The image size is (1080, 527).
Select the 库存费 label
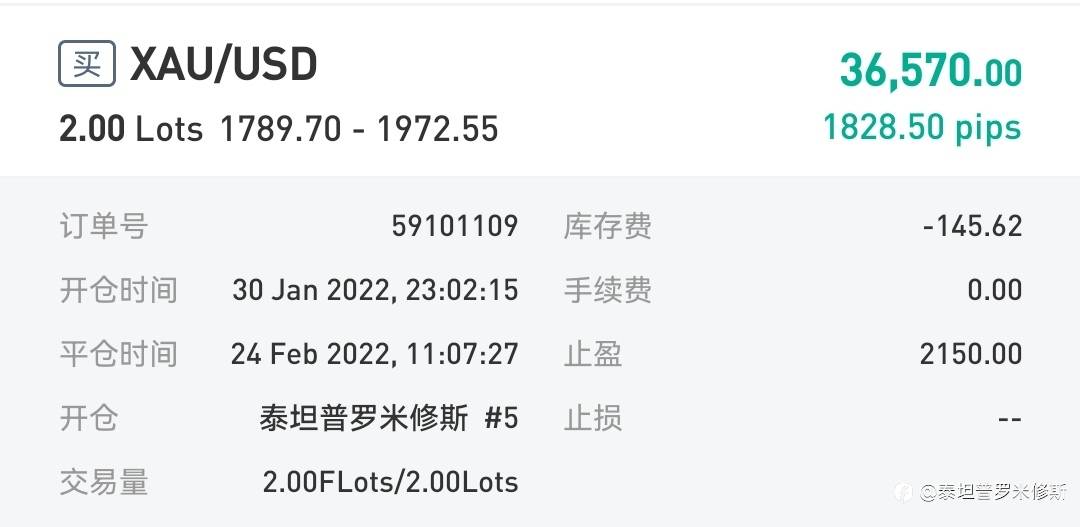[607, 226]
